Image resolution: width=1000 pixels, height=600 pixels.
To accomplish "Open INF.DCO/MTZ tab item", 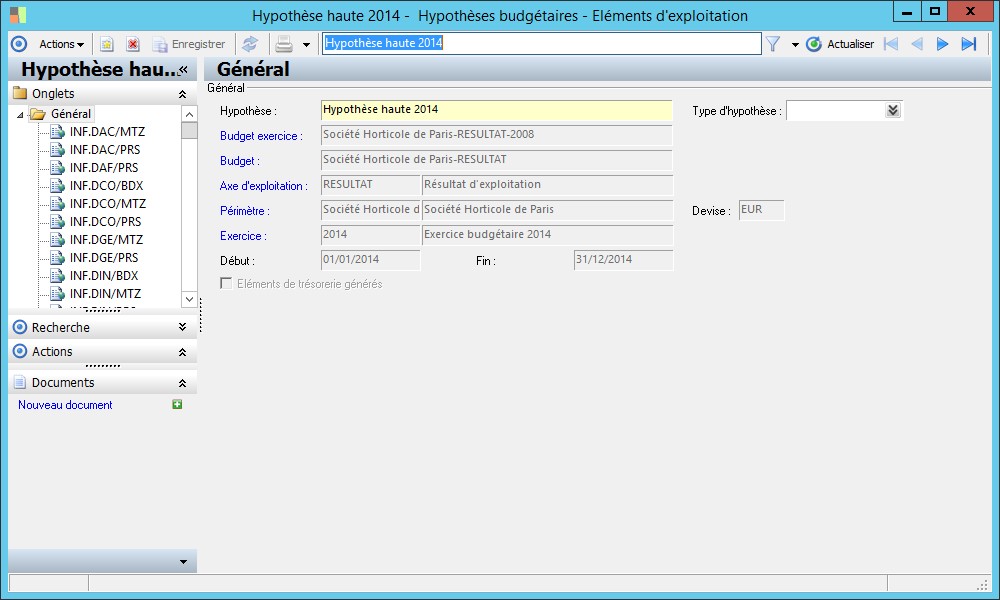I will point(108,203).
